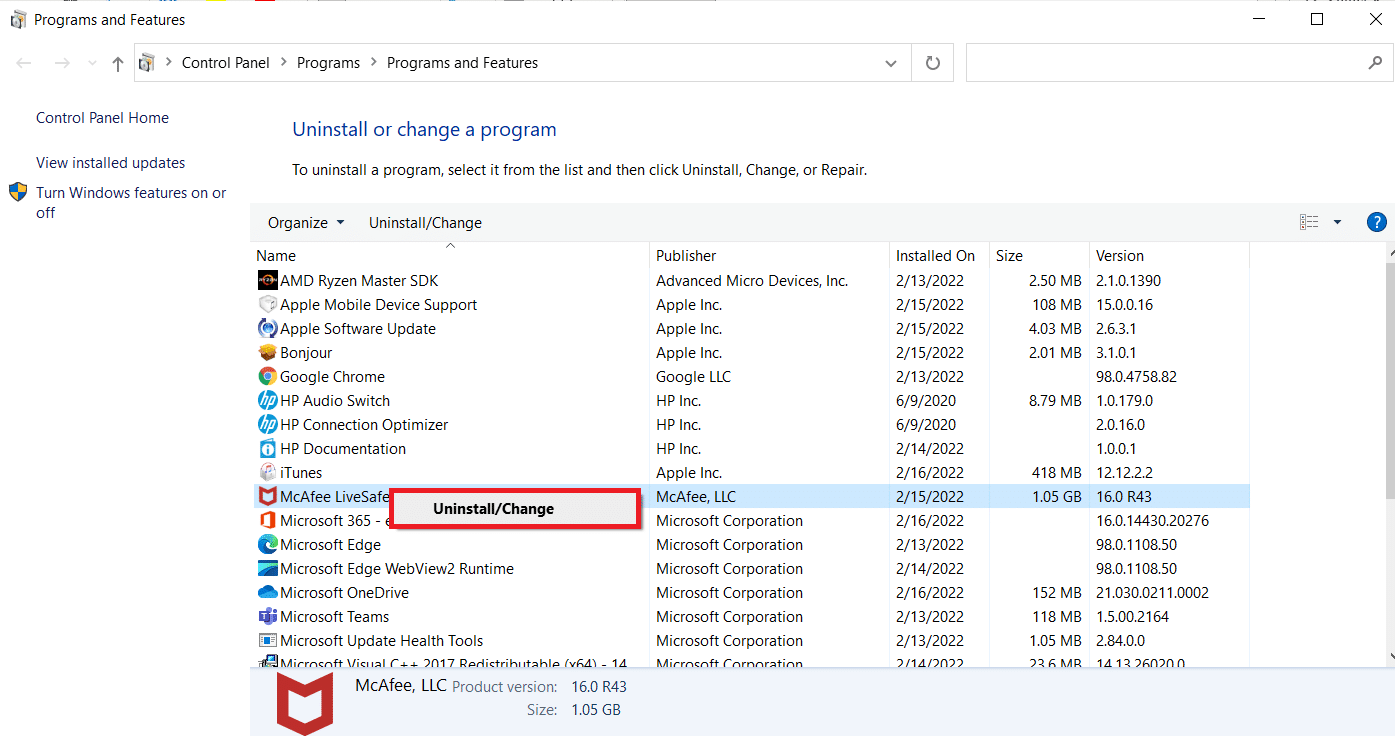Select the Google Chrome row name
This screenshot has height=736, width=1395.
pos(332,377)
